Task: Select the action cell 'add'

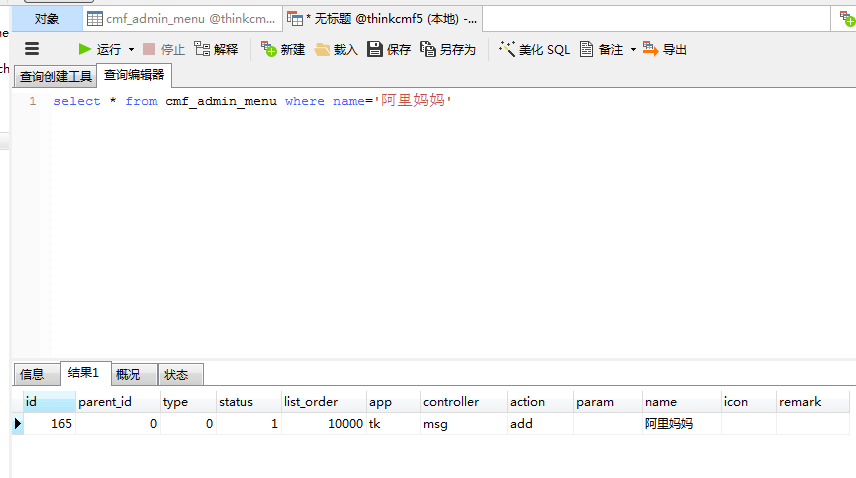Action: coord(540,424)
